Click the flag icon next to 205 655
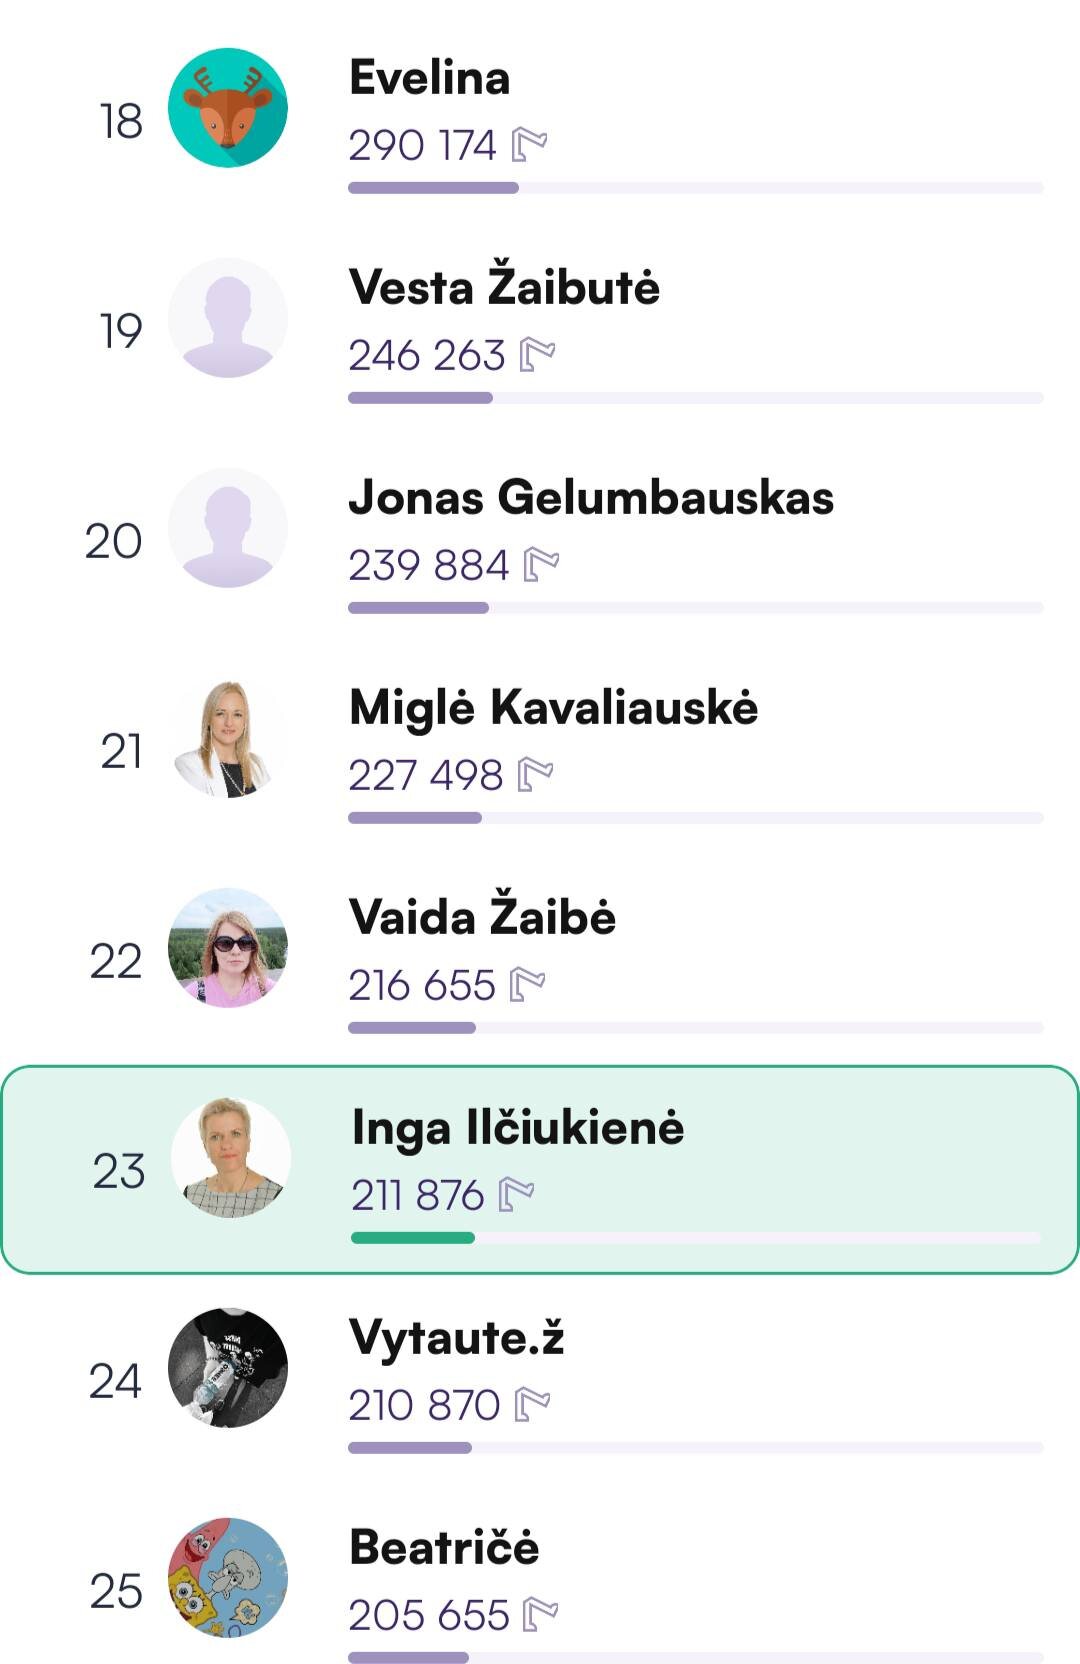Image resolution: width=1080 pixels, height=1664 pixels. [x=541, y=1615]
